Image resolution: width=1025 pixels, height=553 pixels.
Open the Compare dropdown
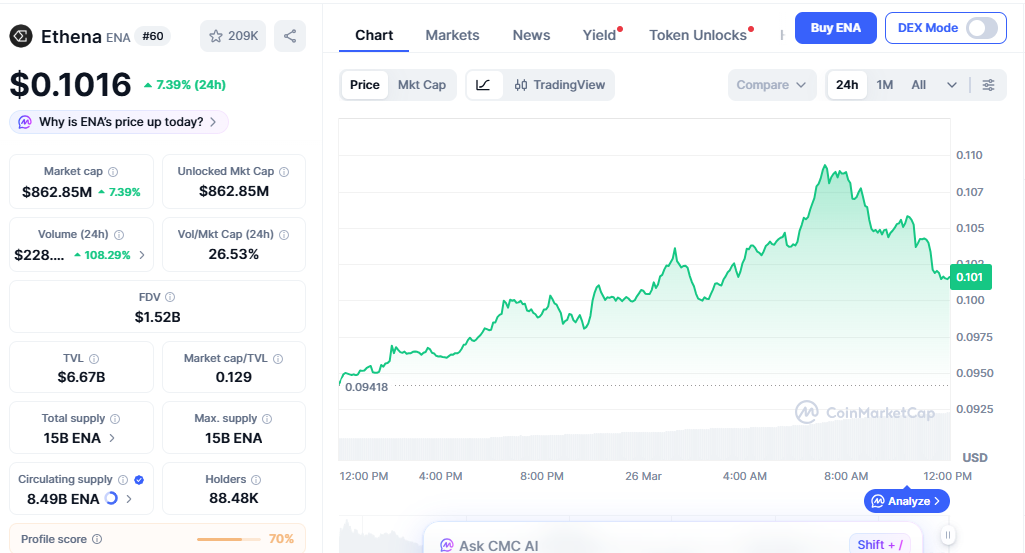pos(772,85)
